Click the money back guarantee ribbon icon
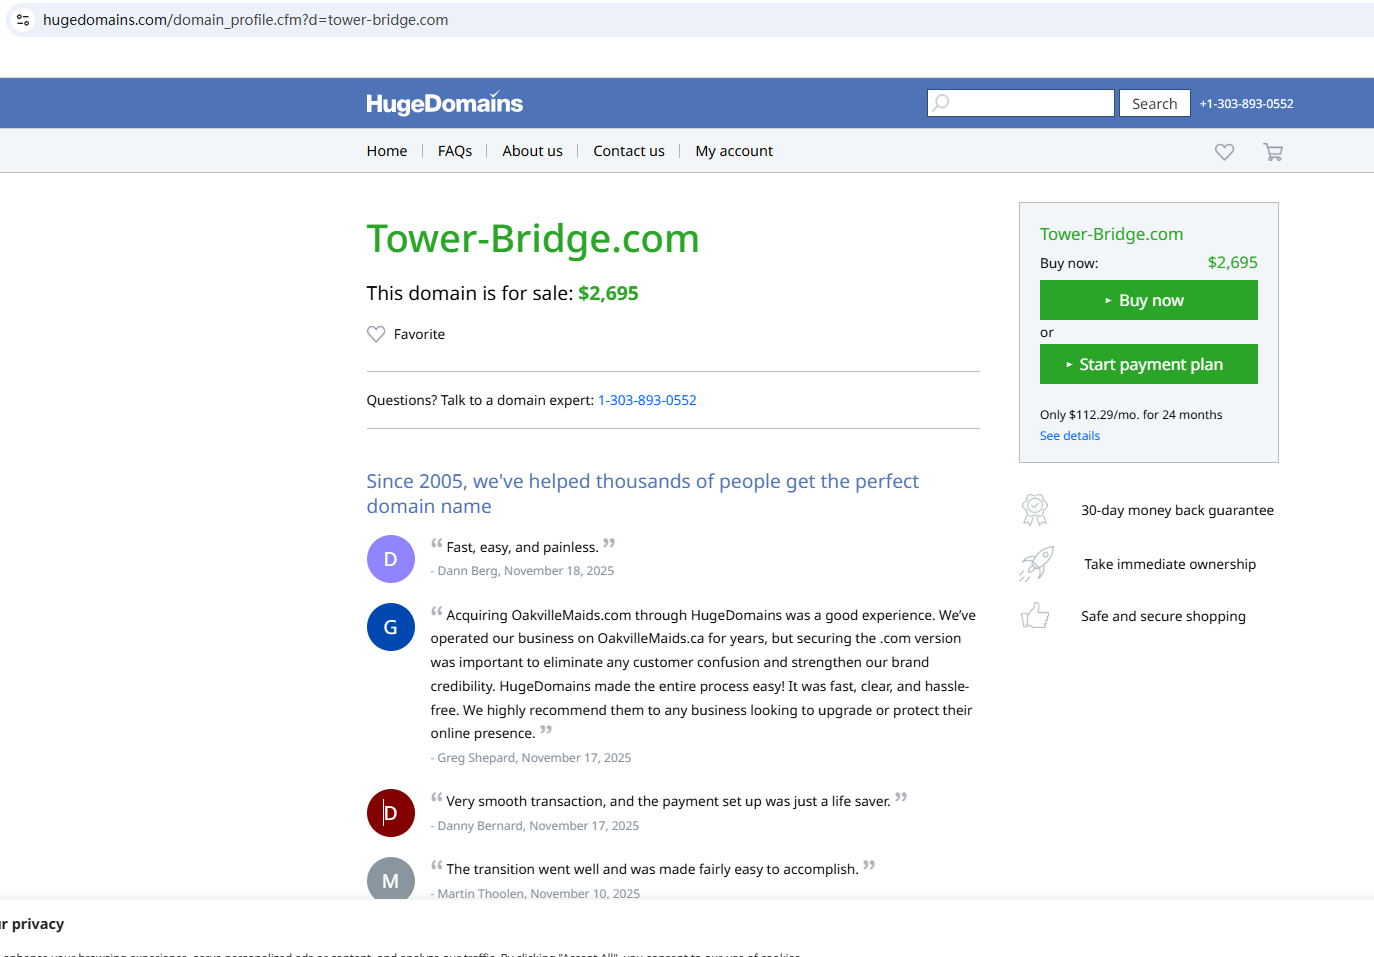Image resolution: width=1374 pixels, height=957 pixels. (1035, 510)
